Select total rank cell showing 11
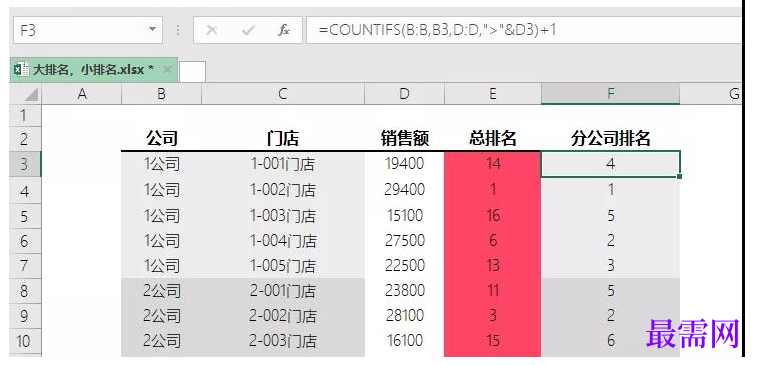The height and width of the screenshot is (365, 758). (493, 291)
